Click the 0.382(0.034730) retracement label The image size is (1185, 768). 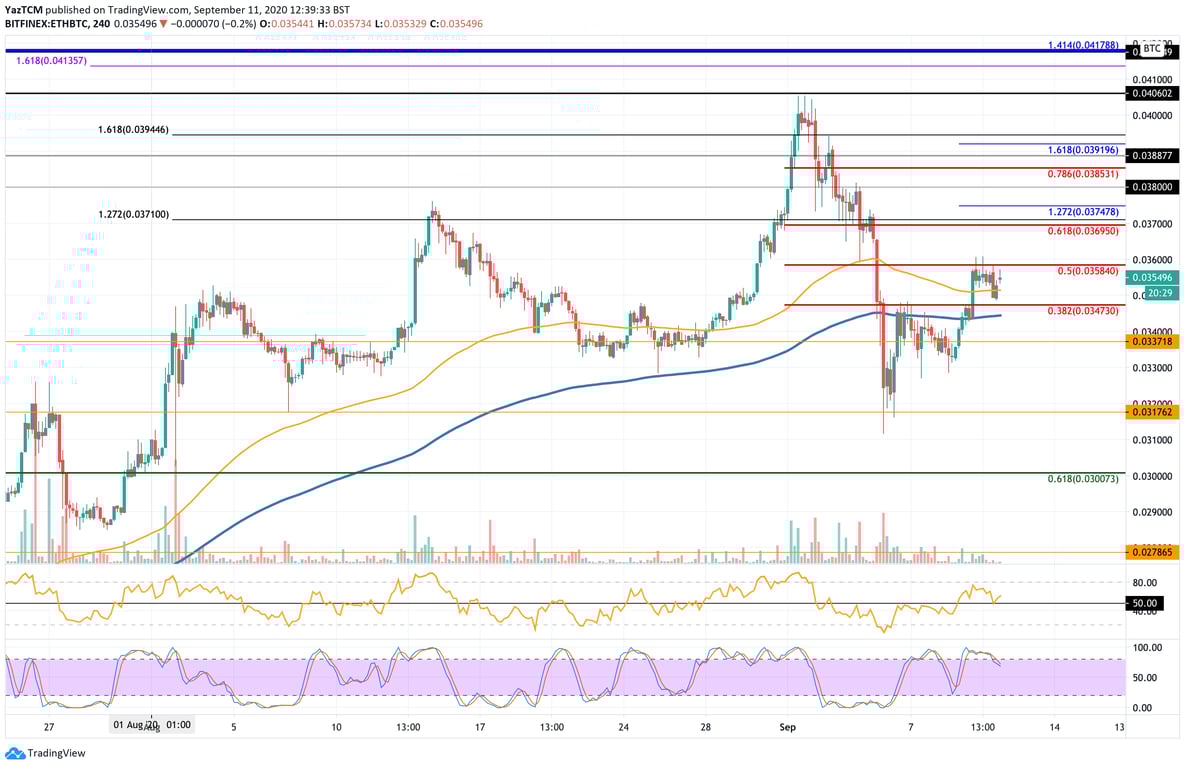[1083, 311]
